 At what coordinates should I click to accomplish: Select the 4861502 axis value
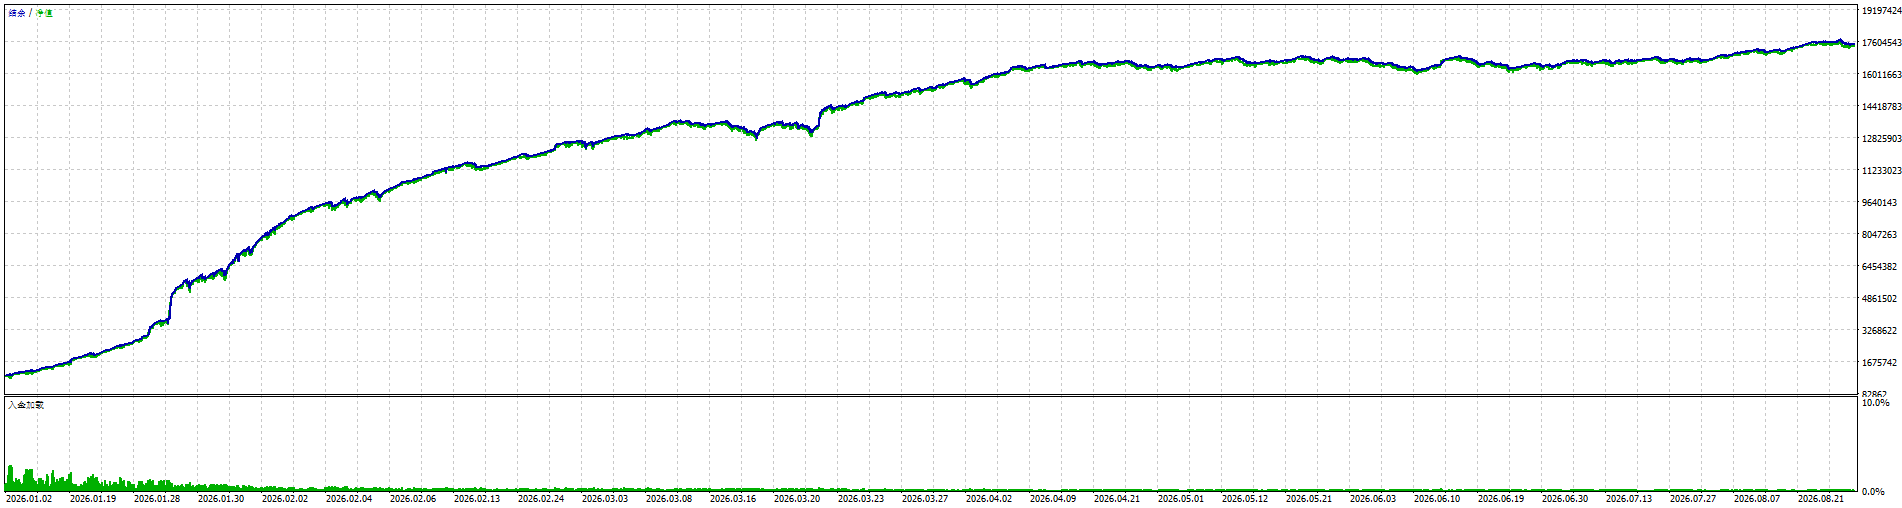point(1879,299)
